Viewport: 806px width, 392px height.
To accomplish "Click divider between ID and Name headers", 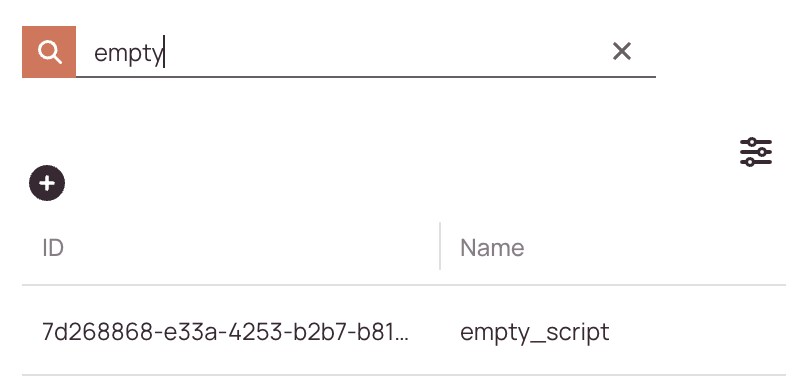I will pyautogui.click(x=440, y=246).
